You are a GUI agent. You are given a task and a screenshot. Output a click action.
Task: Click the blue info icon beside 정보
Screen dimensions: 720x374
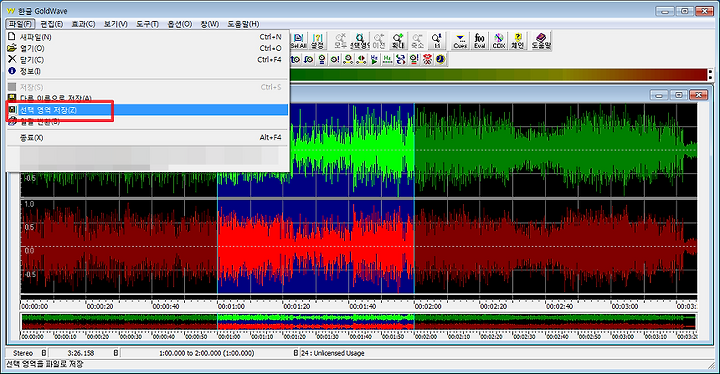[x=12, y=71]
